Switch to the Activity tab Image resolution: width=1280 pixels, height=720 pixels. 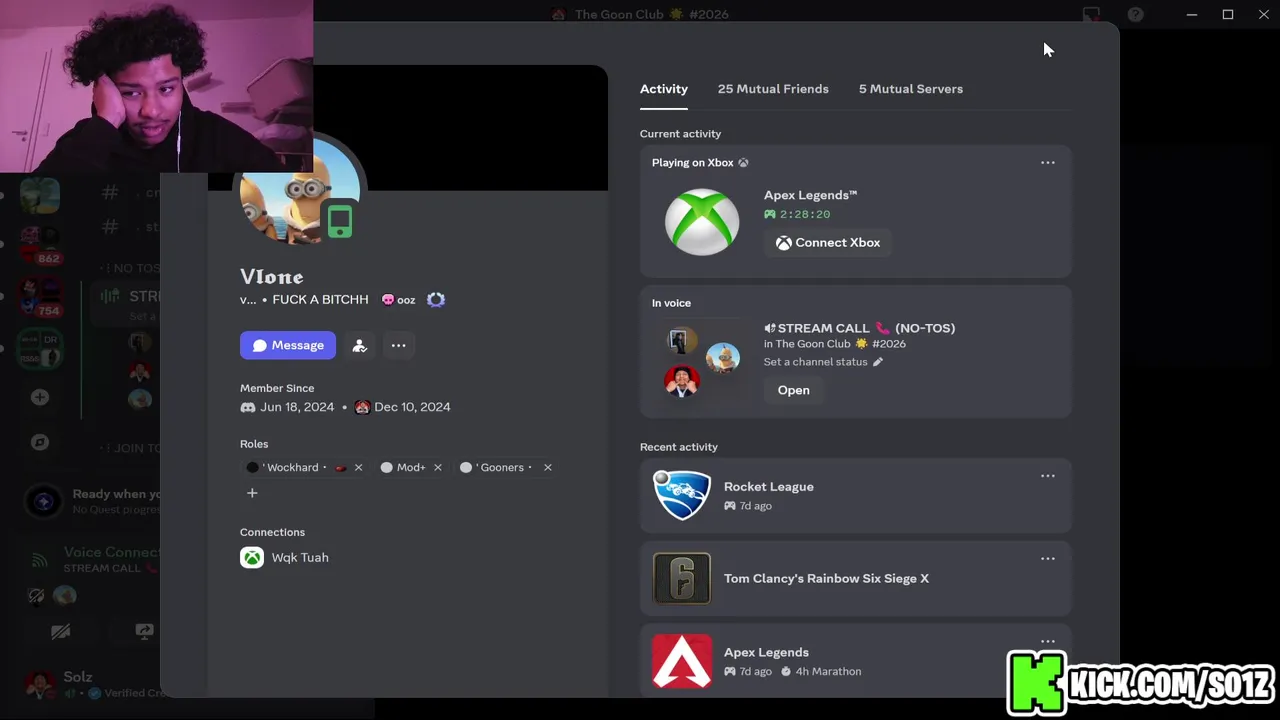(x=663, y=89)
